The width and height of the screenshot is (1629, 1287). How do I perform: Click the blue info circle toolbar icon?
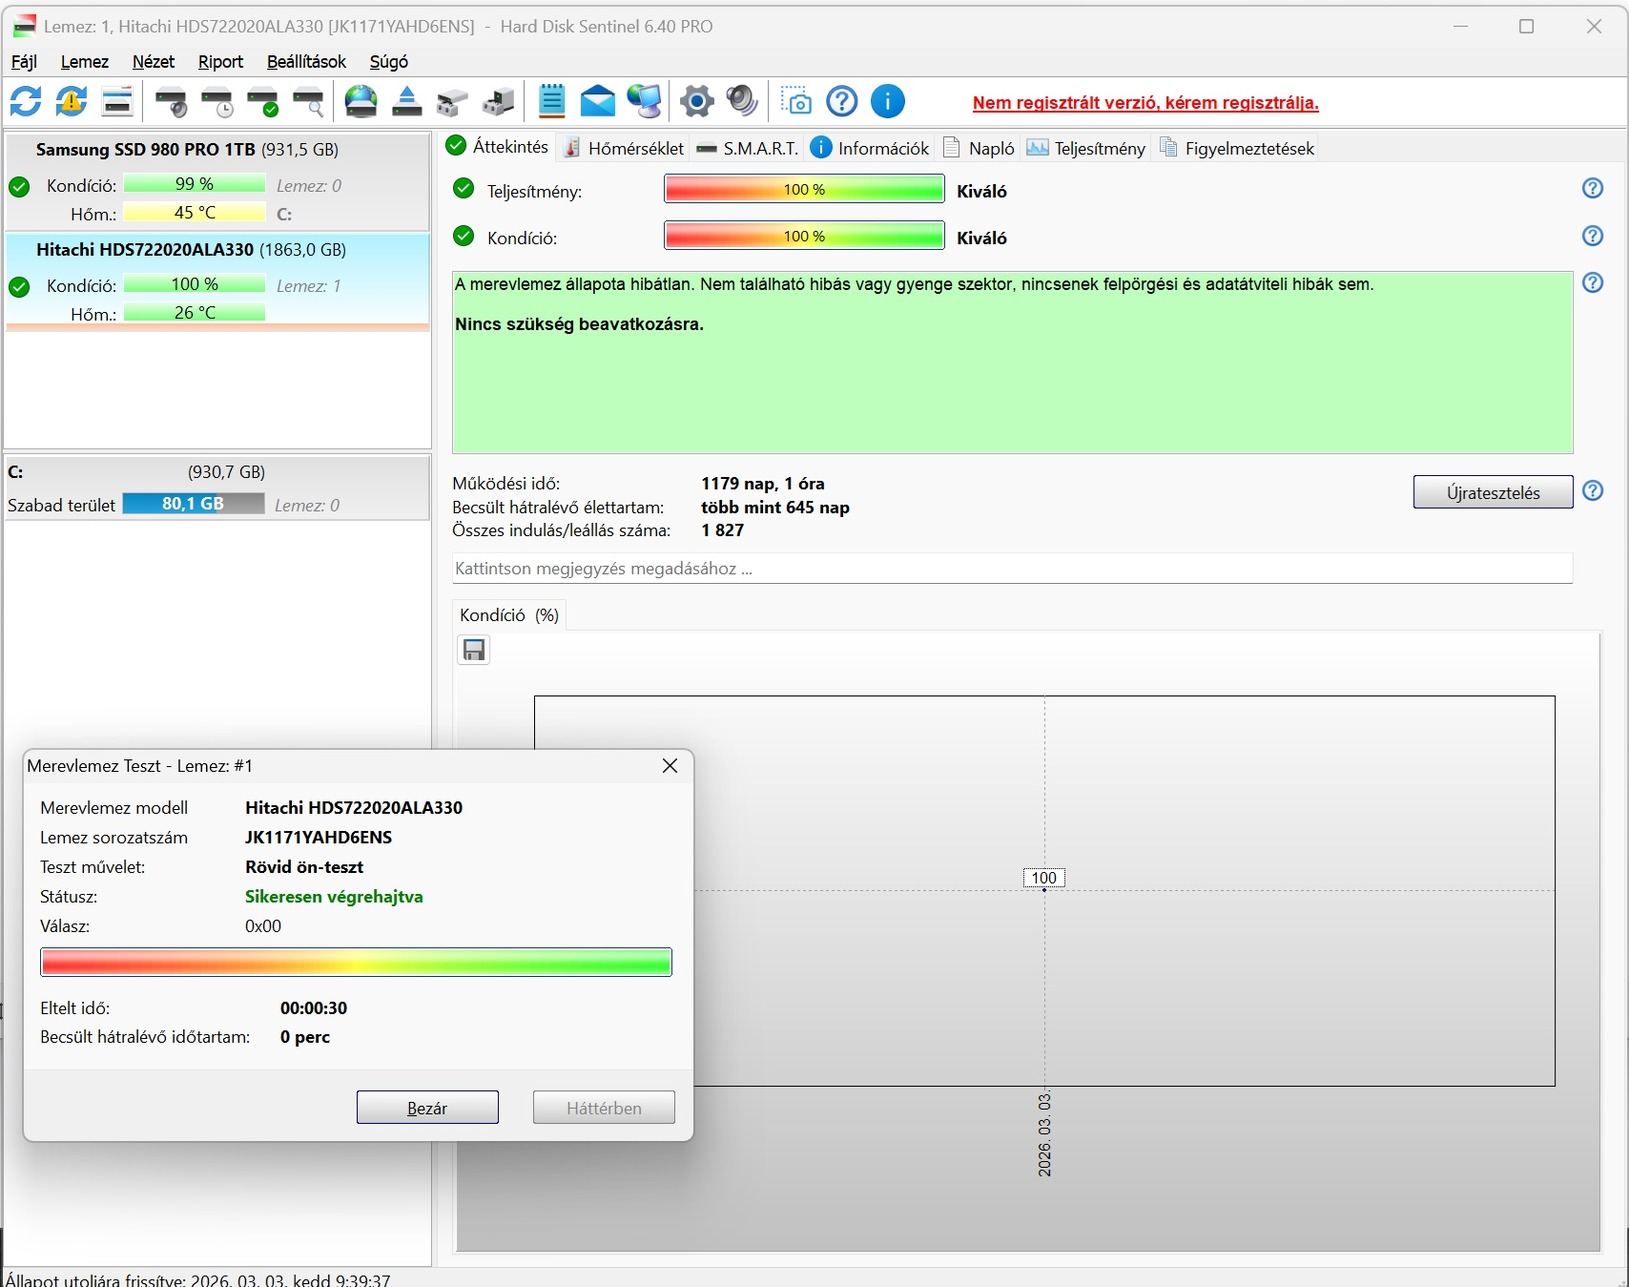[888, 101]
